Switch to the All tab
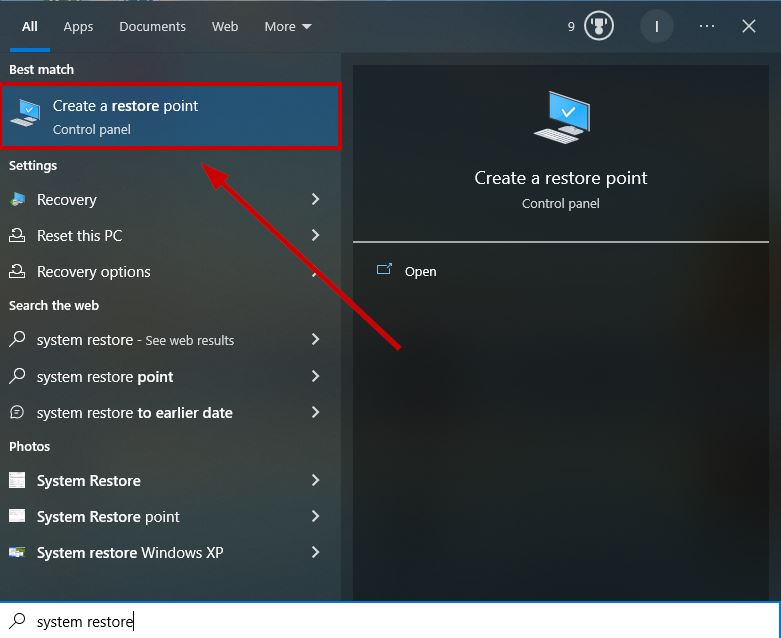 pos(29,26)
